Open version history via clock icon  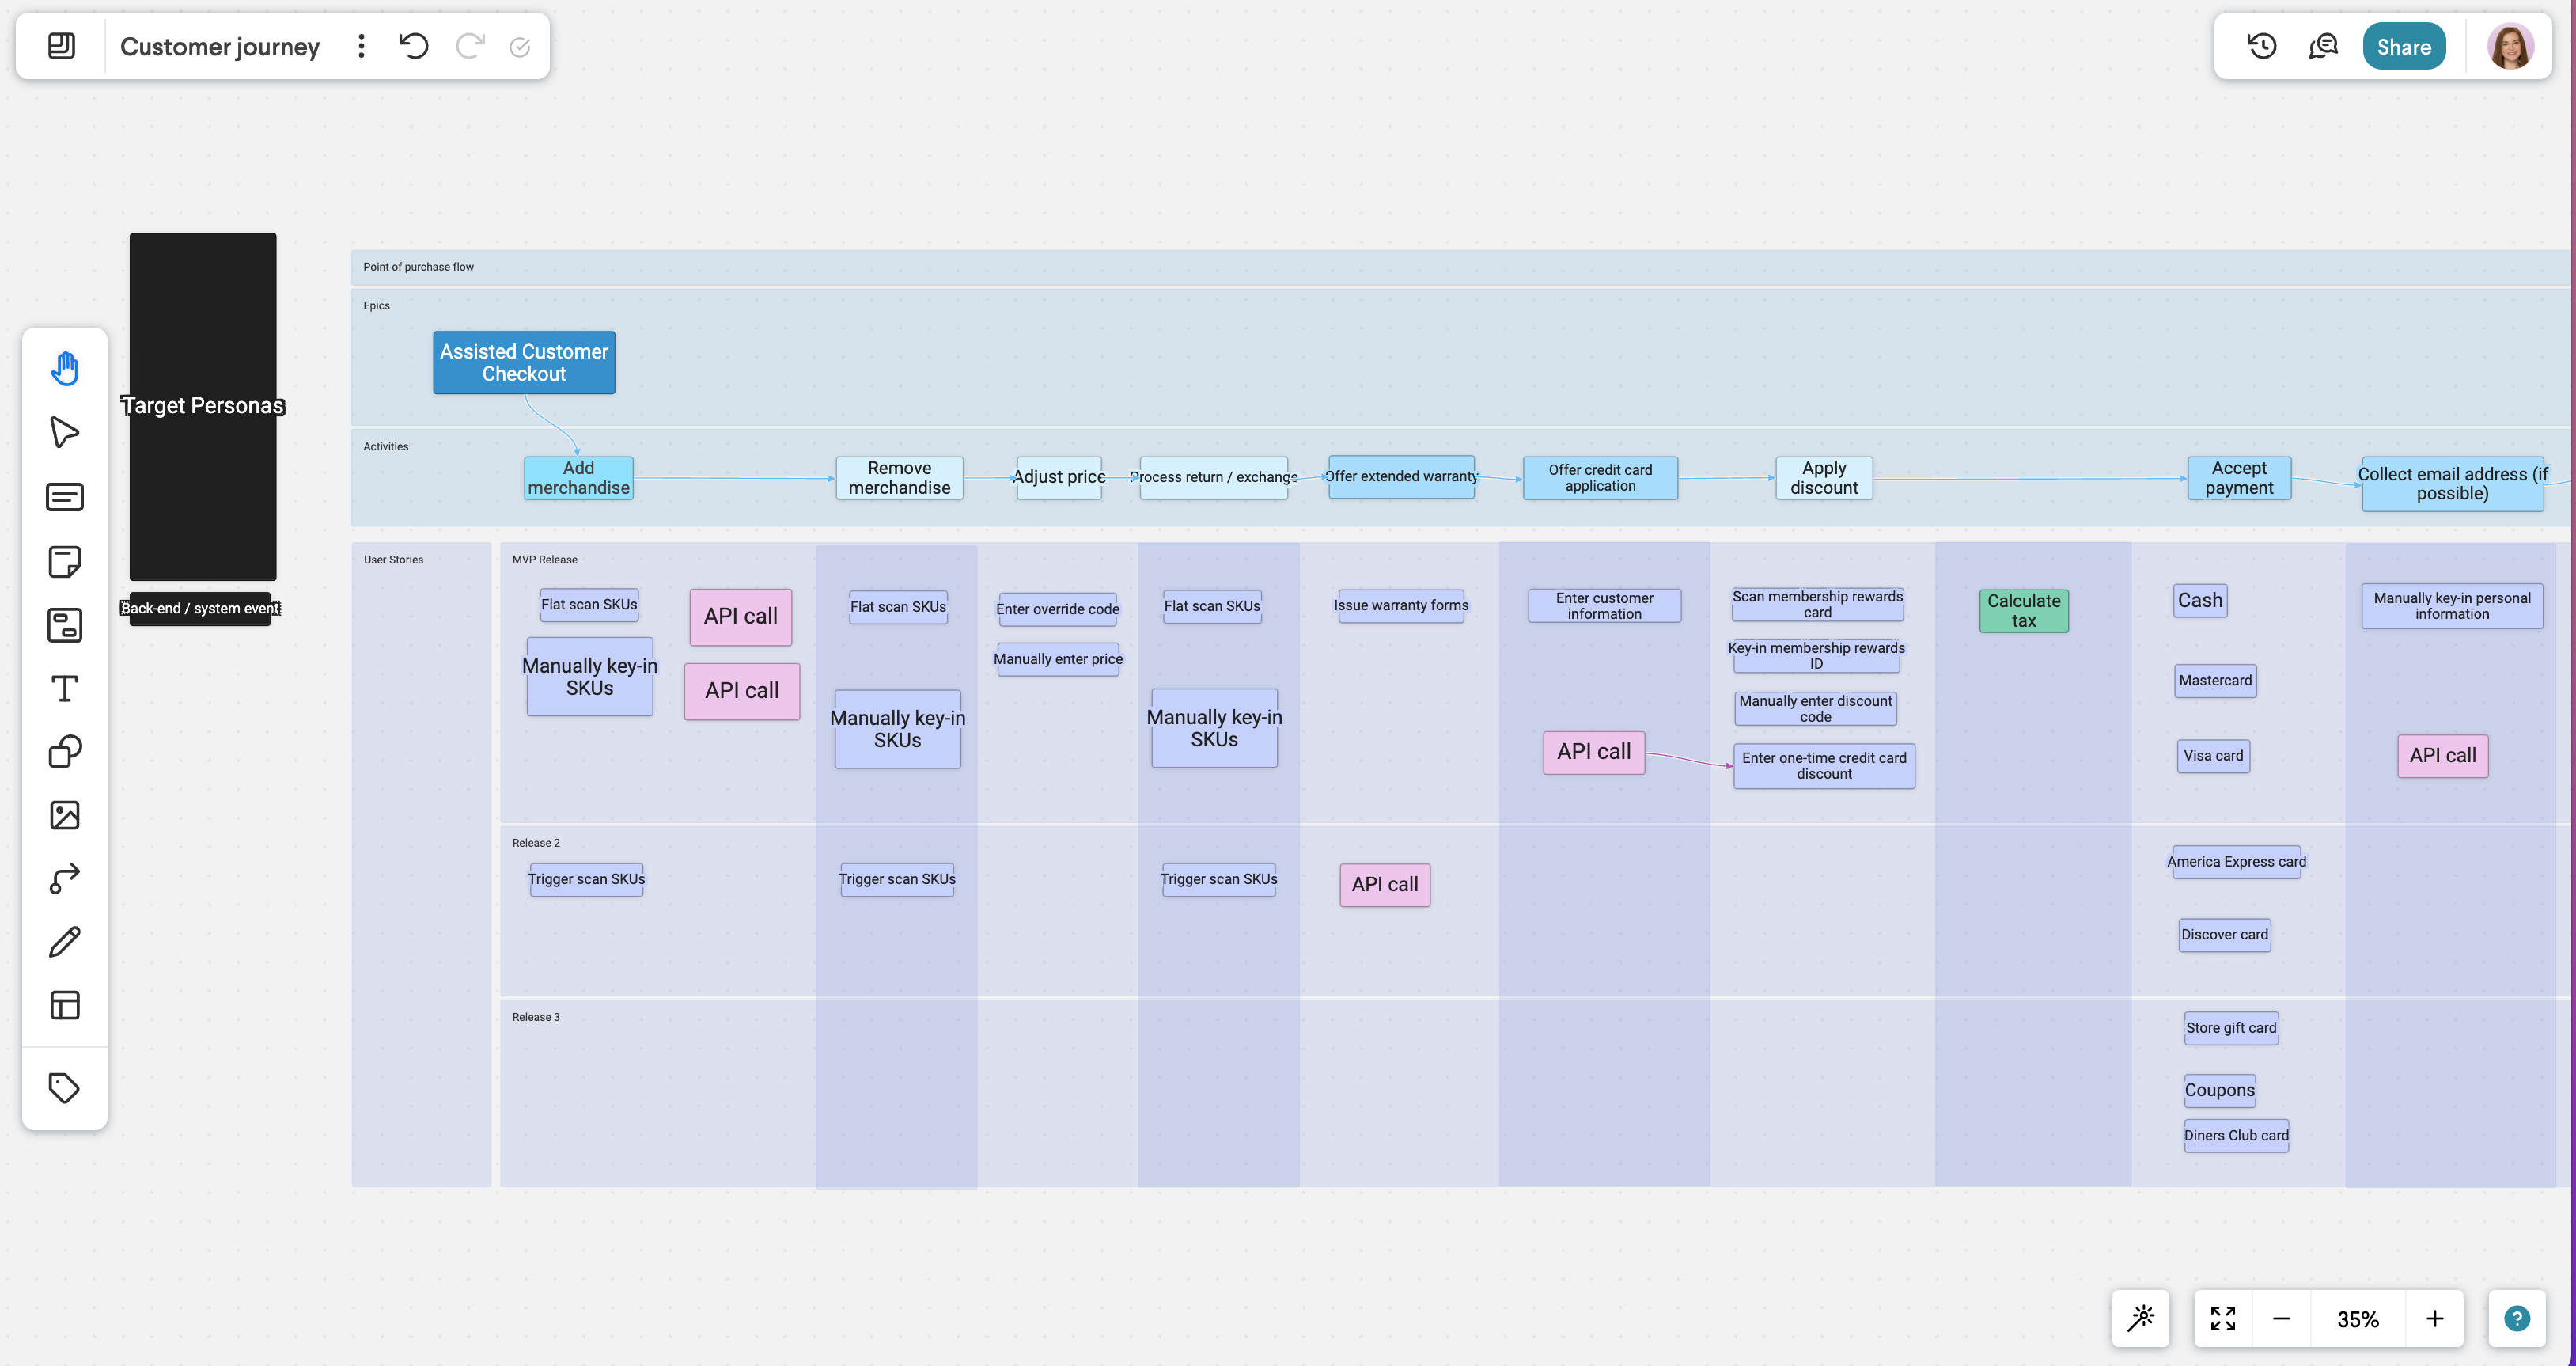point(2263,46)
